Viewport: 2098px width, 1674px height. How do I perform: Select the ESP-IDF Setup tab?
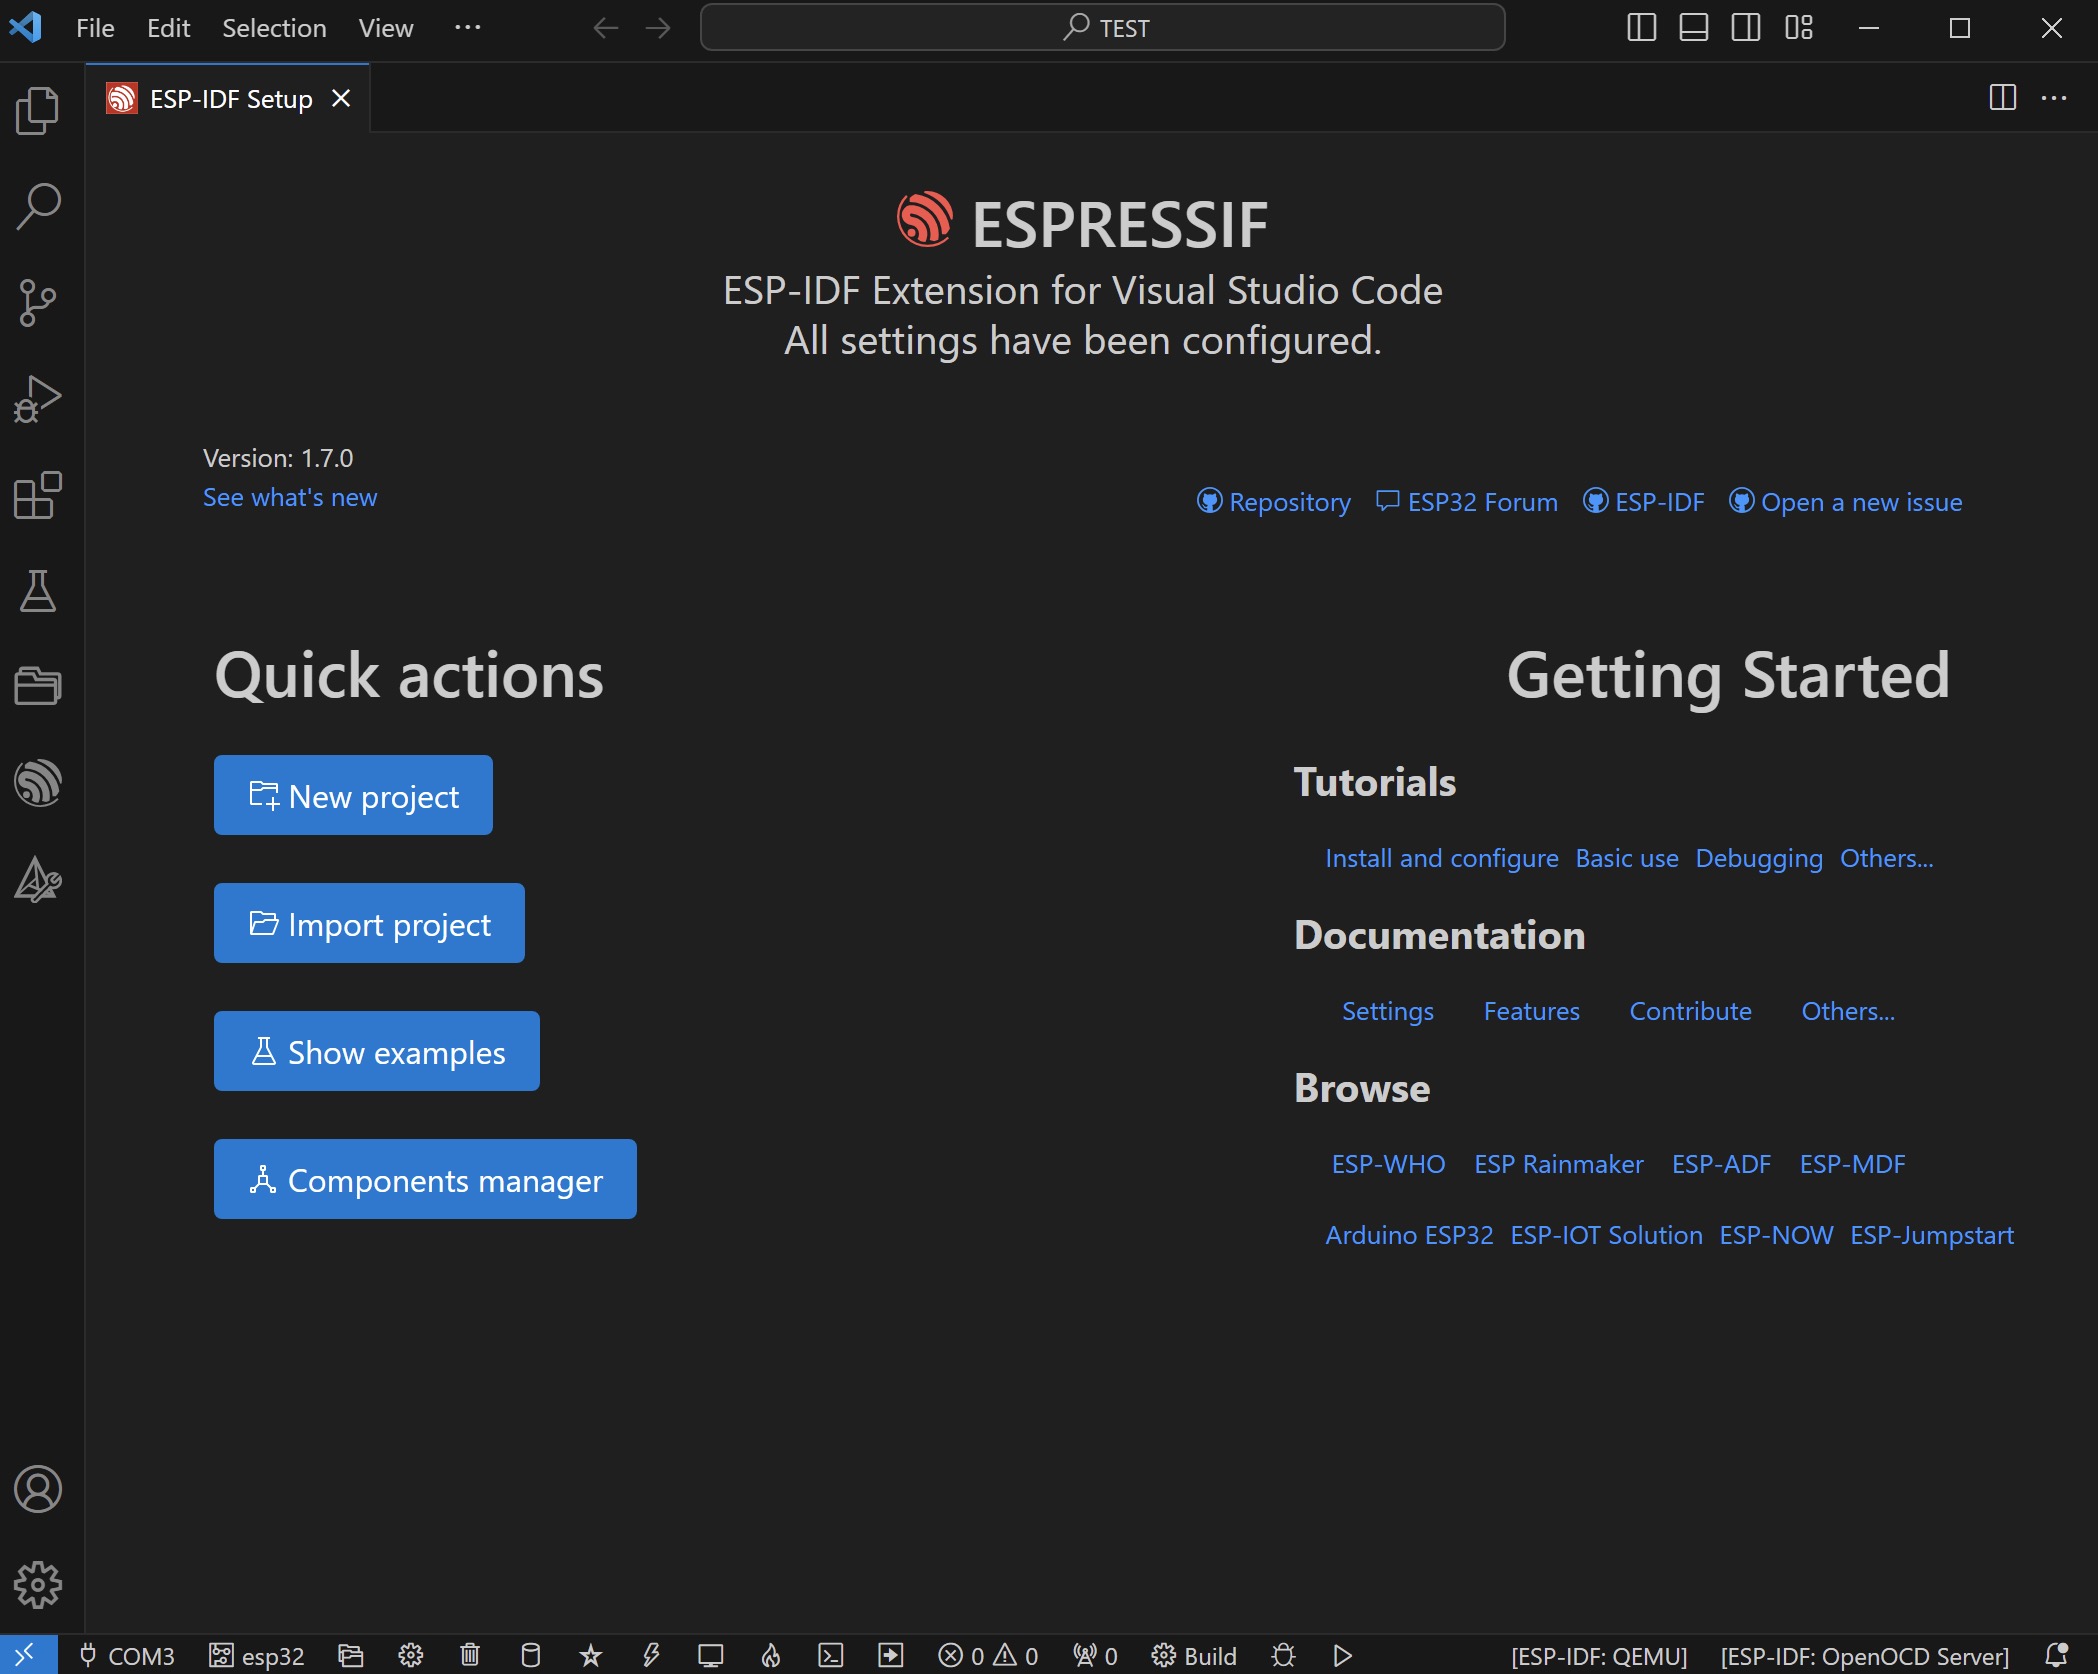[x=230, y=98]
